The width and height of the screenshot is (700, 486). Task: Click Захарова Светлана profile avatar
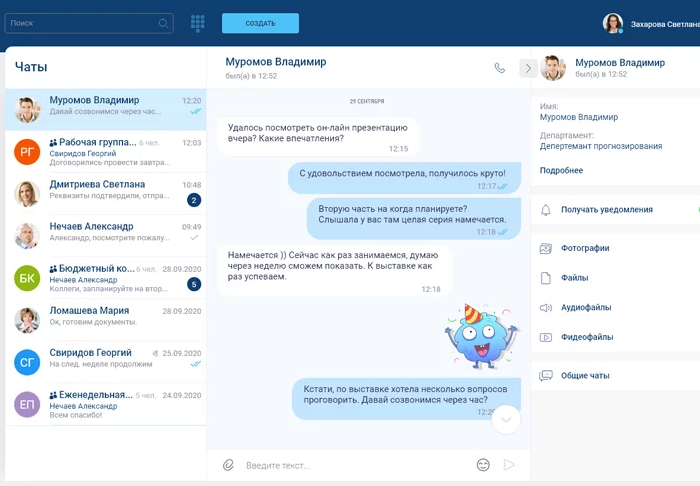[x=613, y=23]
